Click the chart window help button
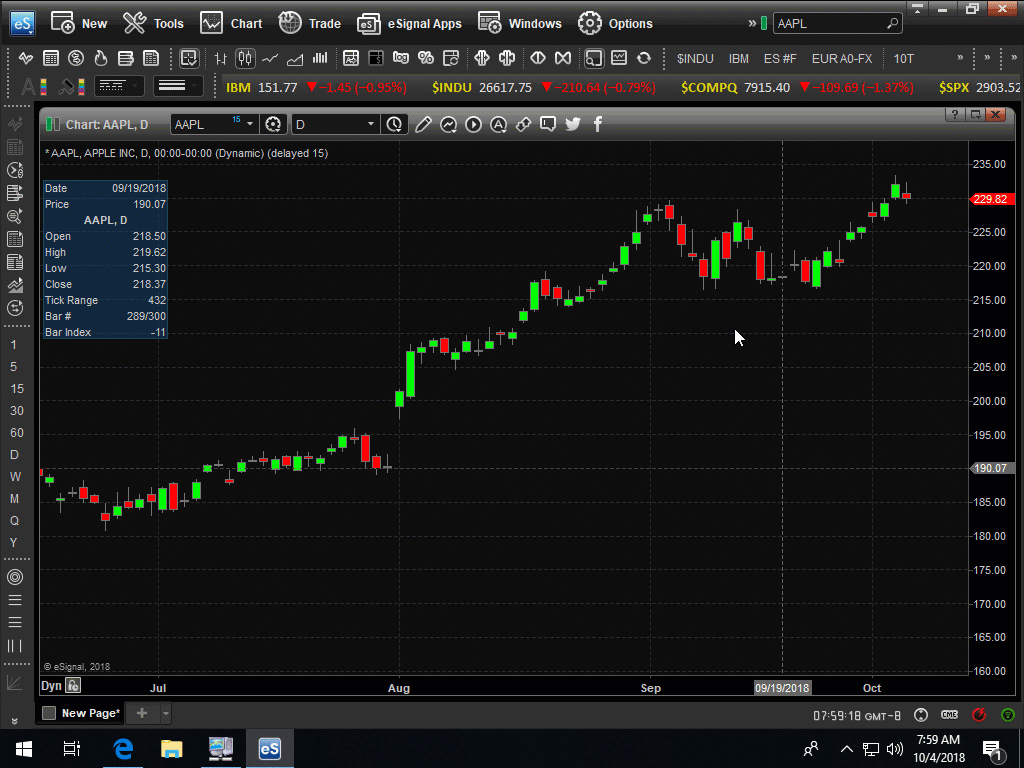1024x768 pixels. (x=955, y=115)
